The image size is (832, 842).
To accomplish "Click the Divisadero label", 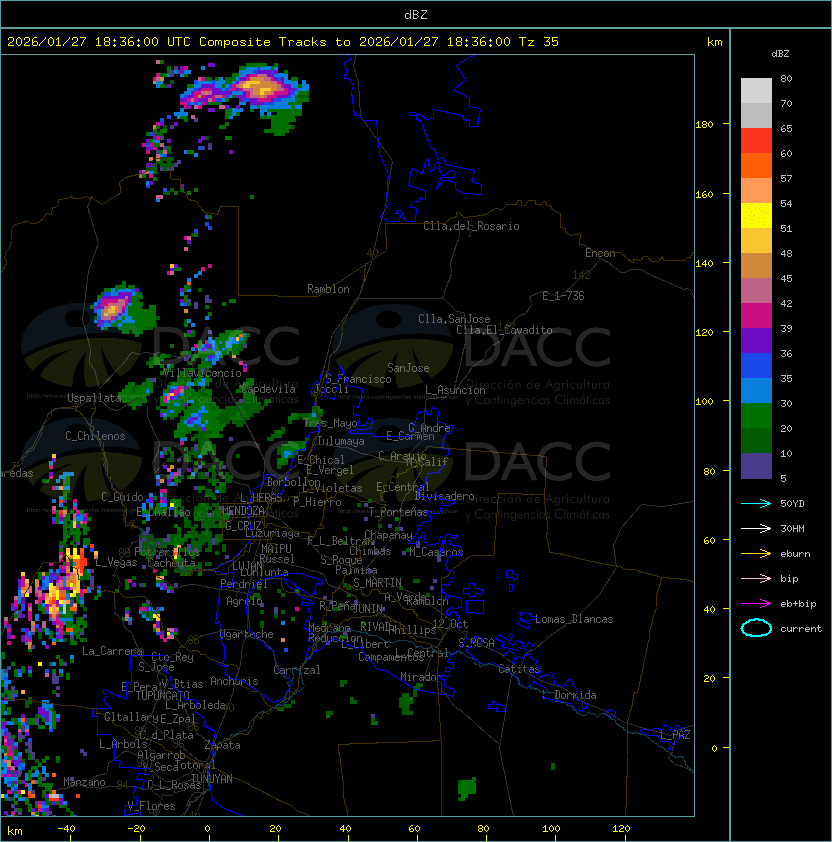I will 444,496.
